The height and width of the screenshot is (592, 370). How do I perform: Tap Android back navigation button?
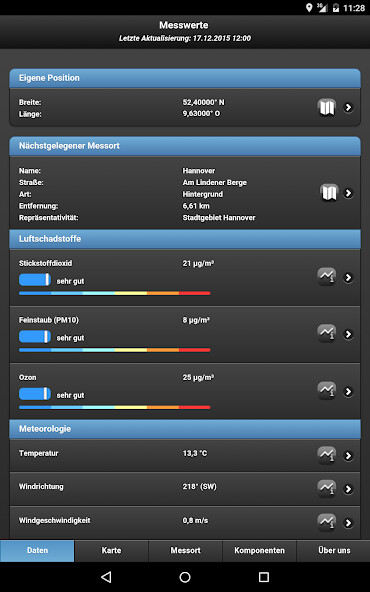[x=106, y=577]
